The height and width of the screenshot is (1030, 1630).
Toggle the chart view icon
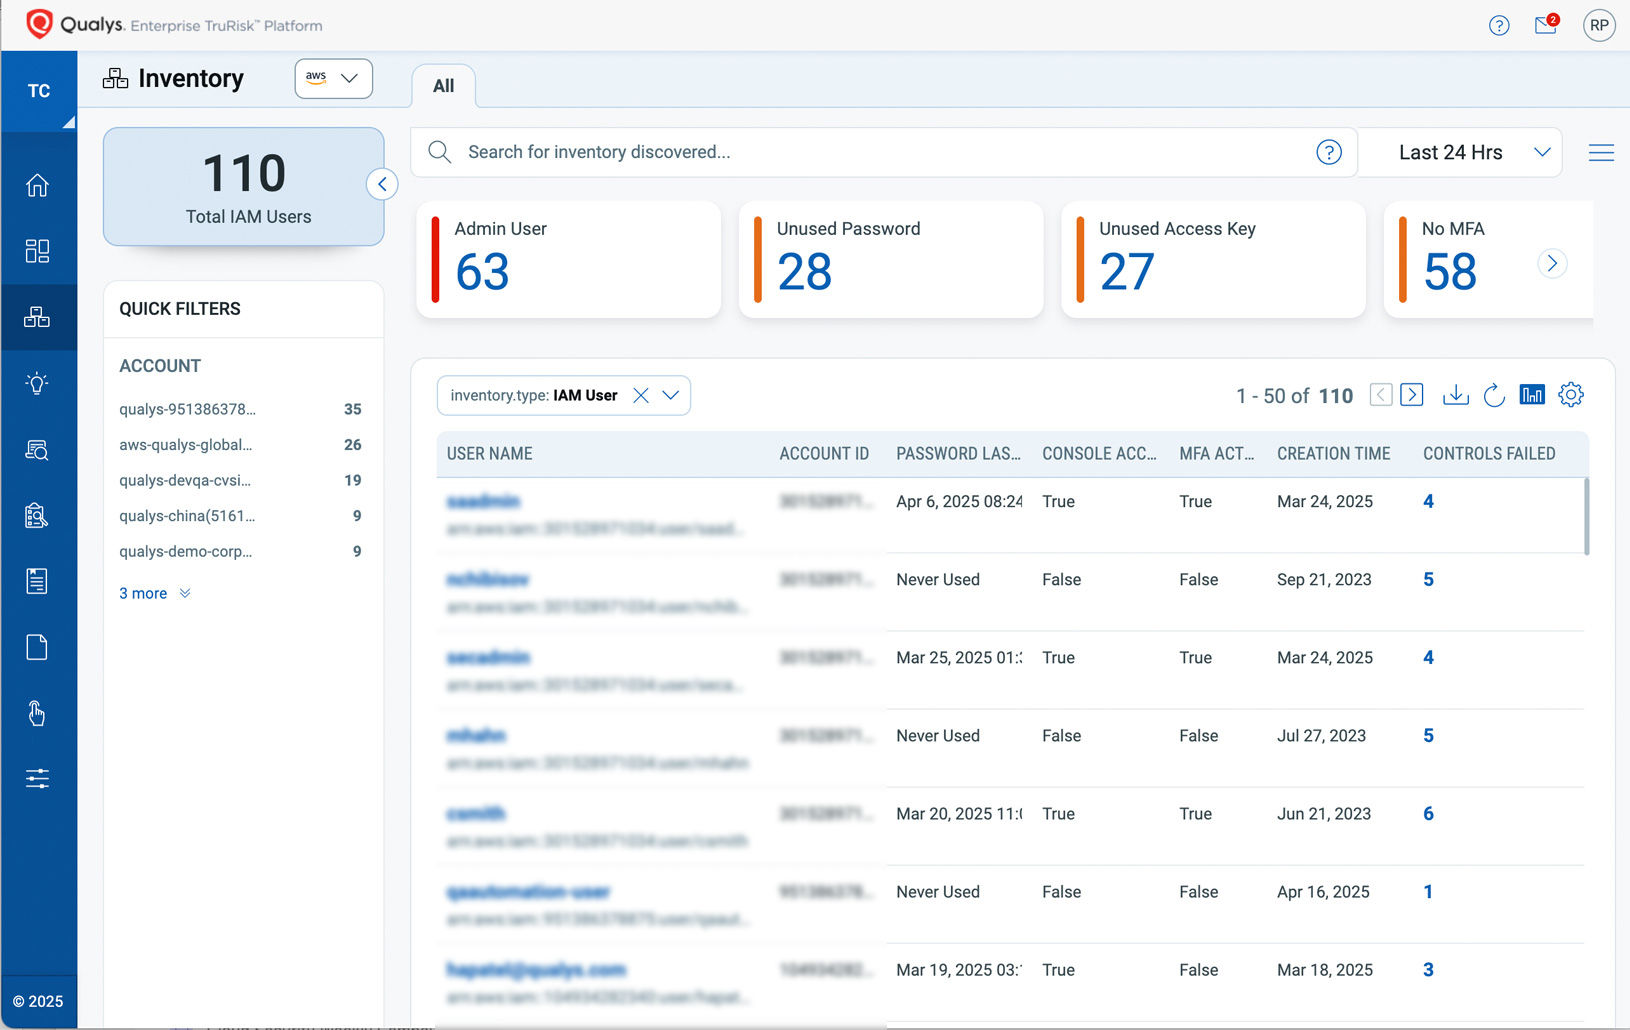1532,395
